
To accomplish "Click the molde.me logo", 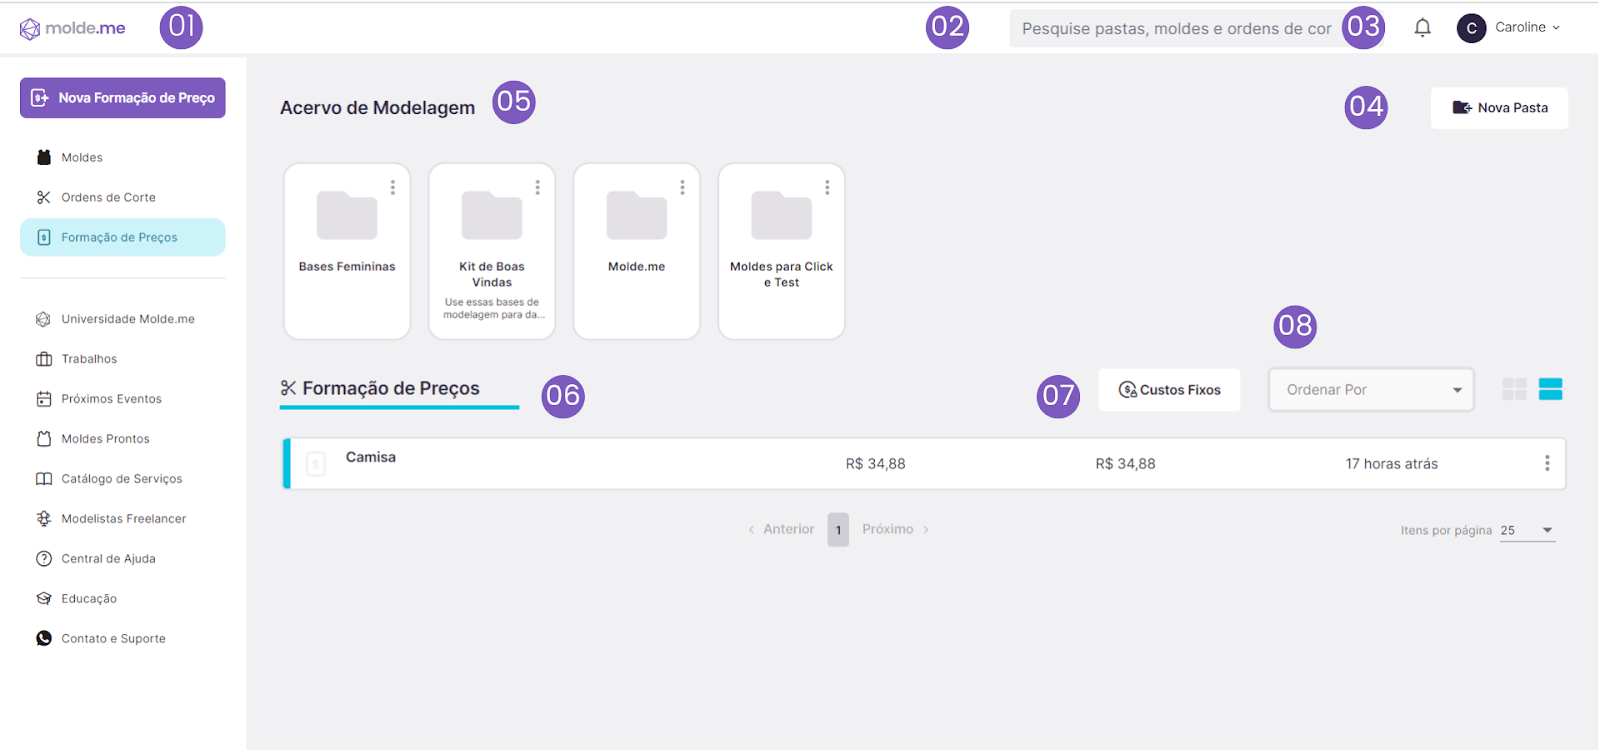I will [x=73, y=28].
